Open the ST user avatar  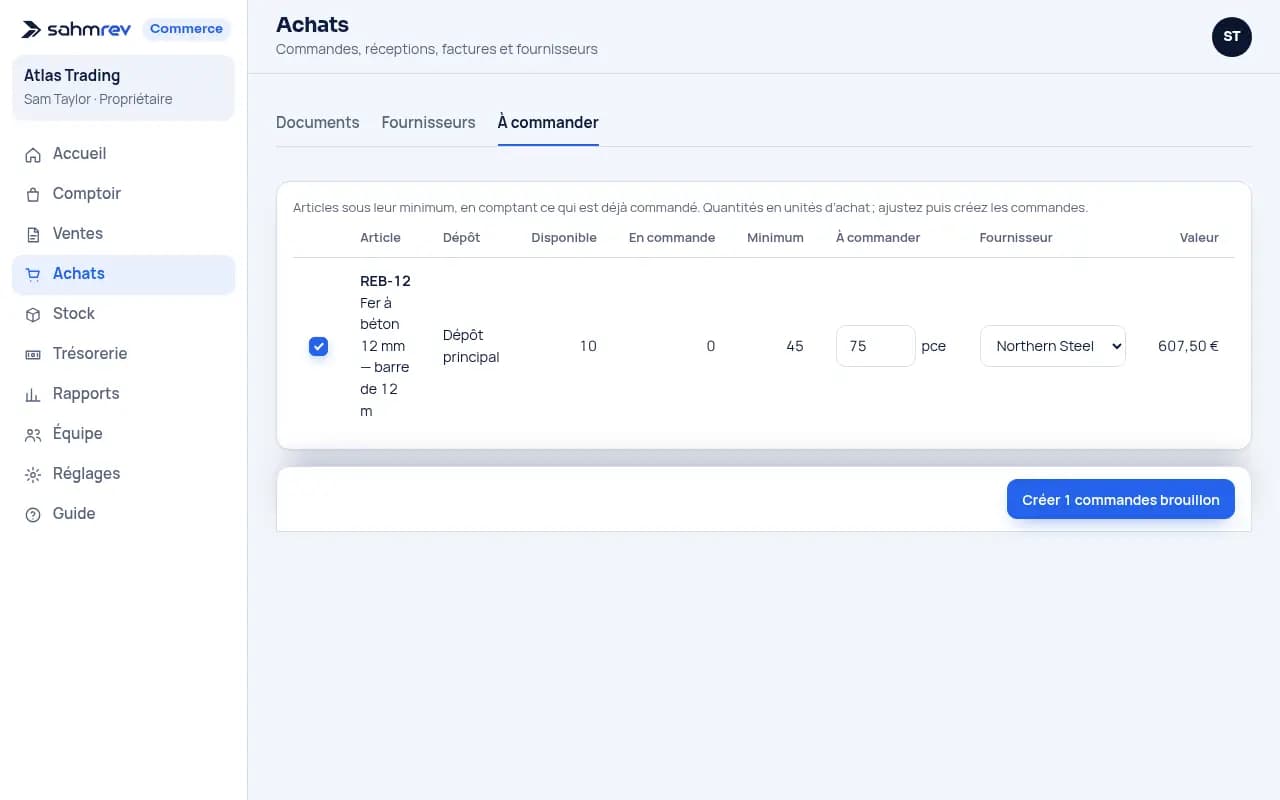(1232, 37)
